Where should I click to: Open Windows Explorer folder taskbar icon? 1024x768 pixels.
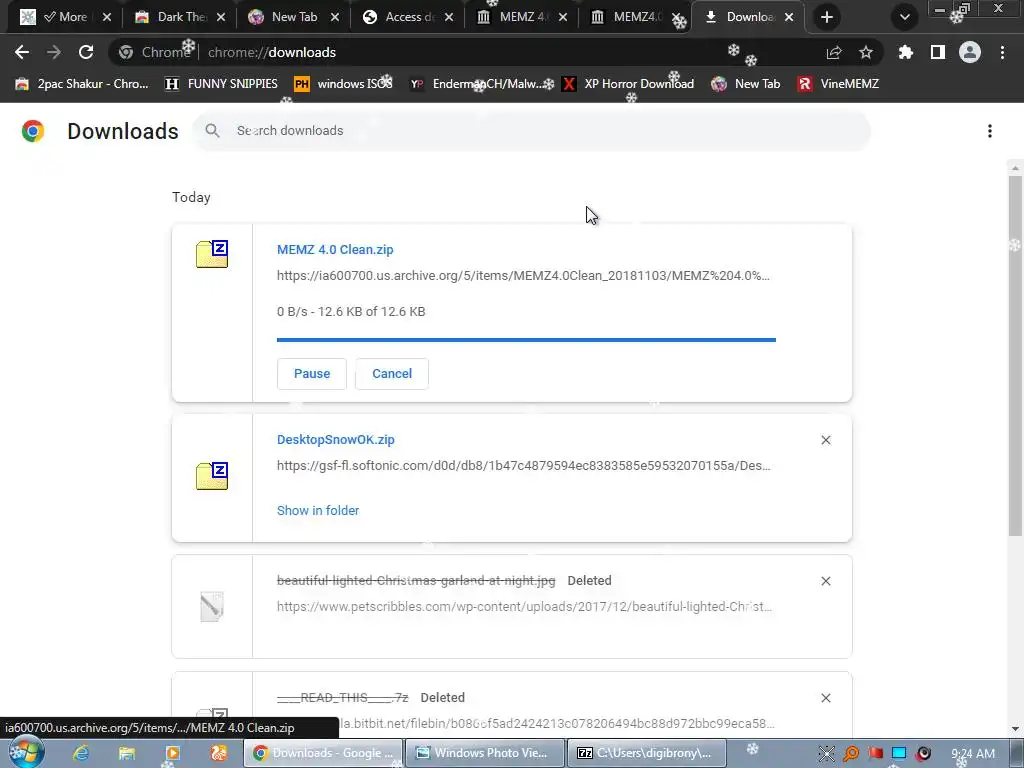(127, 753)
